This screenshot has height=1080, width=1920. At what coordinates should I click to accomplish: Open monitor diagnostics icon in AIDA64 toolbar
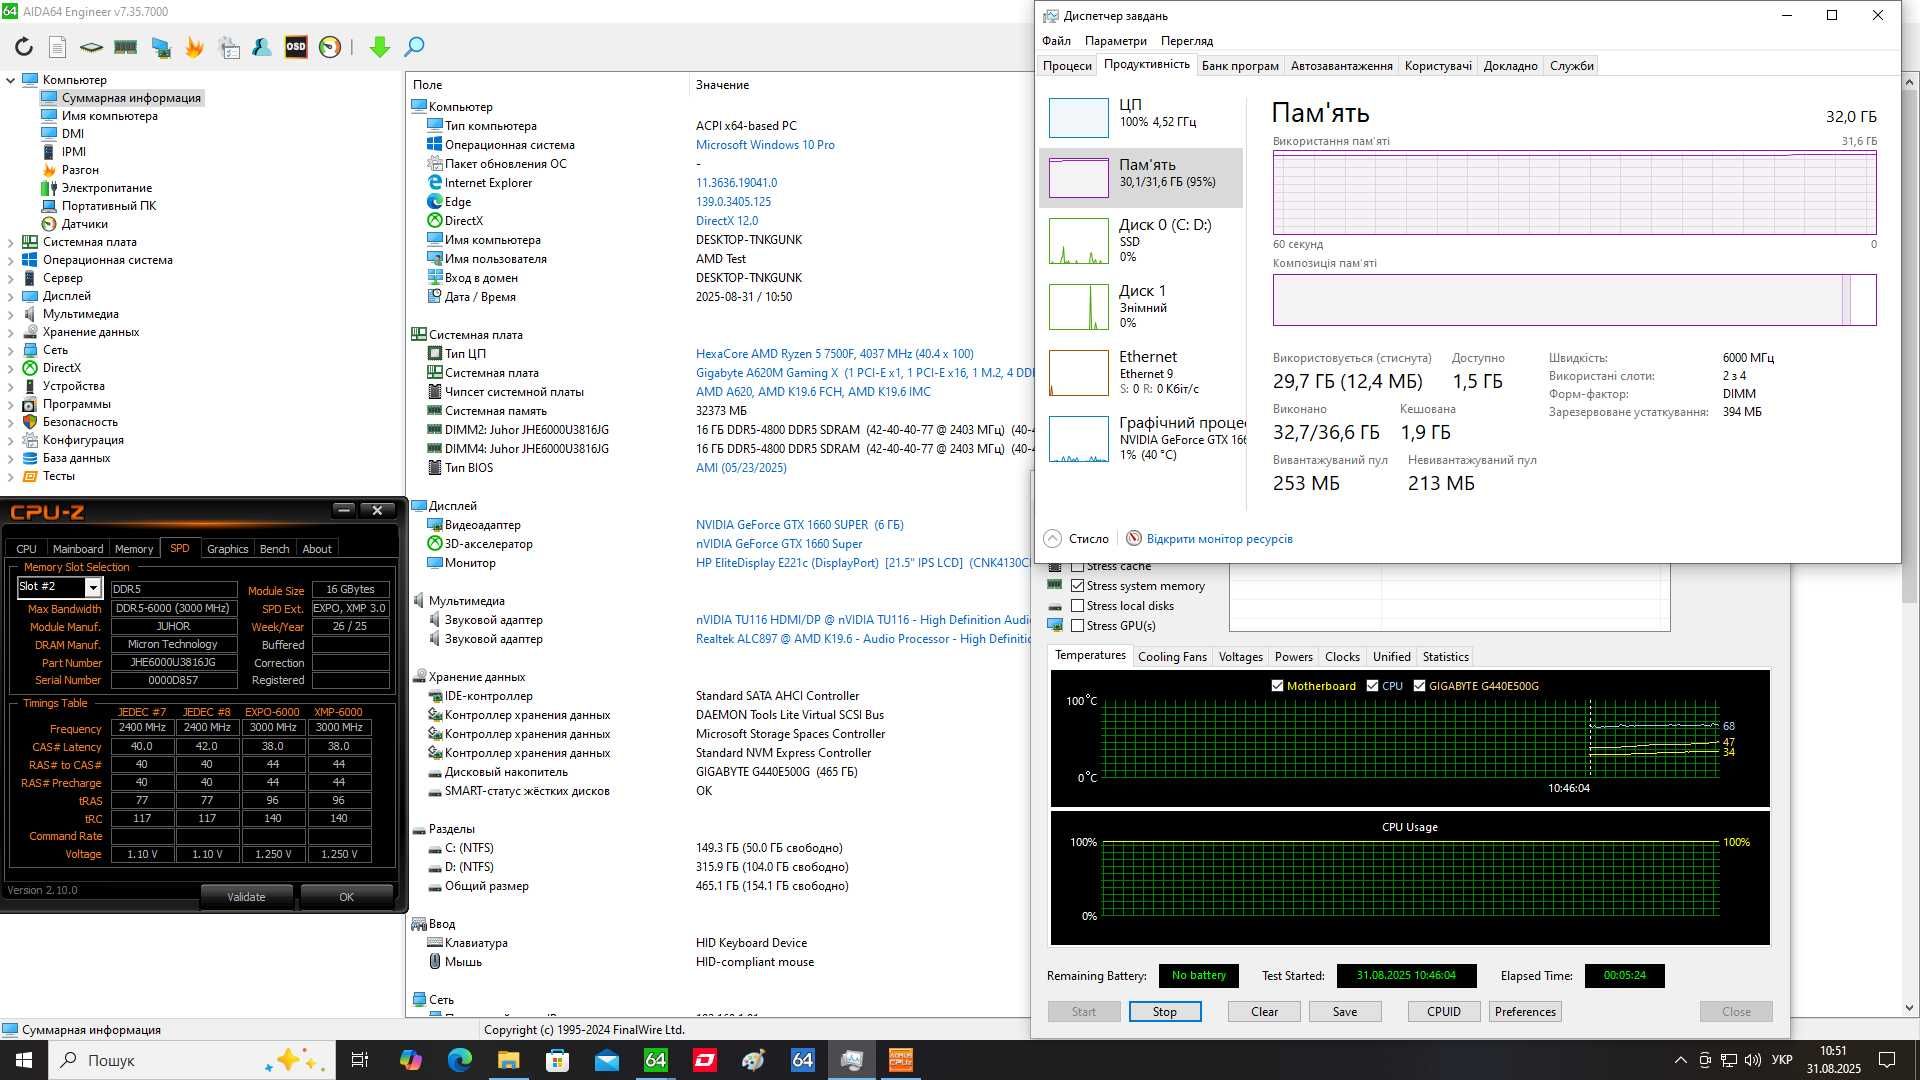pyautogui.click(x=160, y=46)
